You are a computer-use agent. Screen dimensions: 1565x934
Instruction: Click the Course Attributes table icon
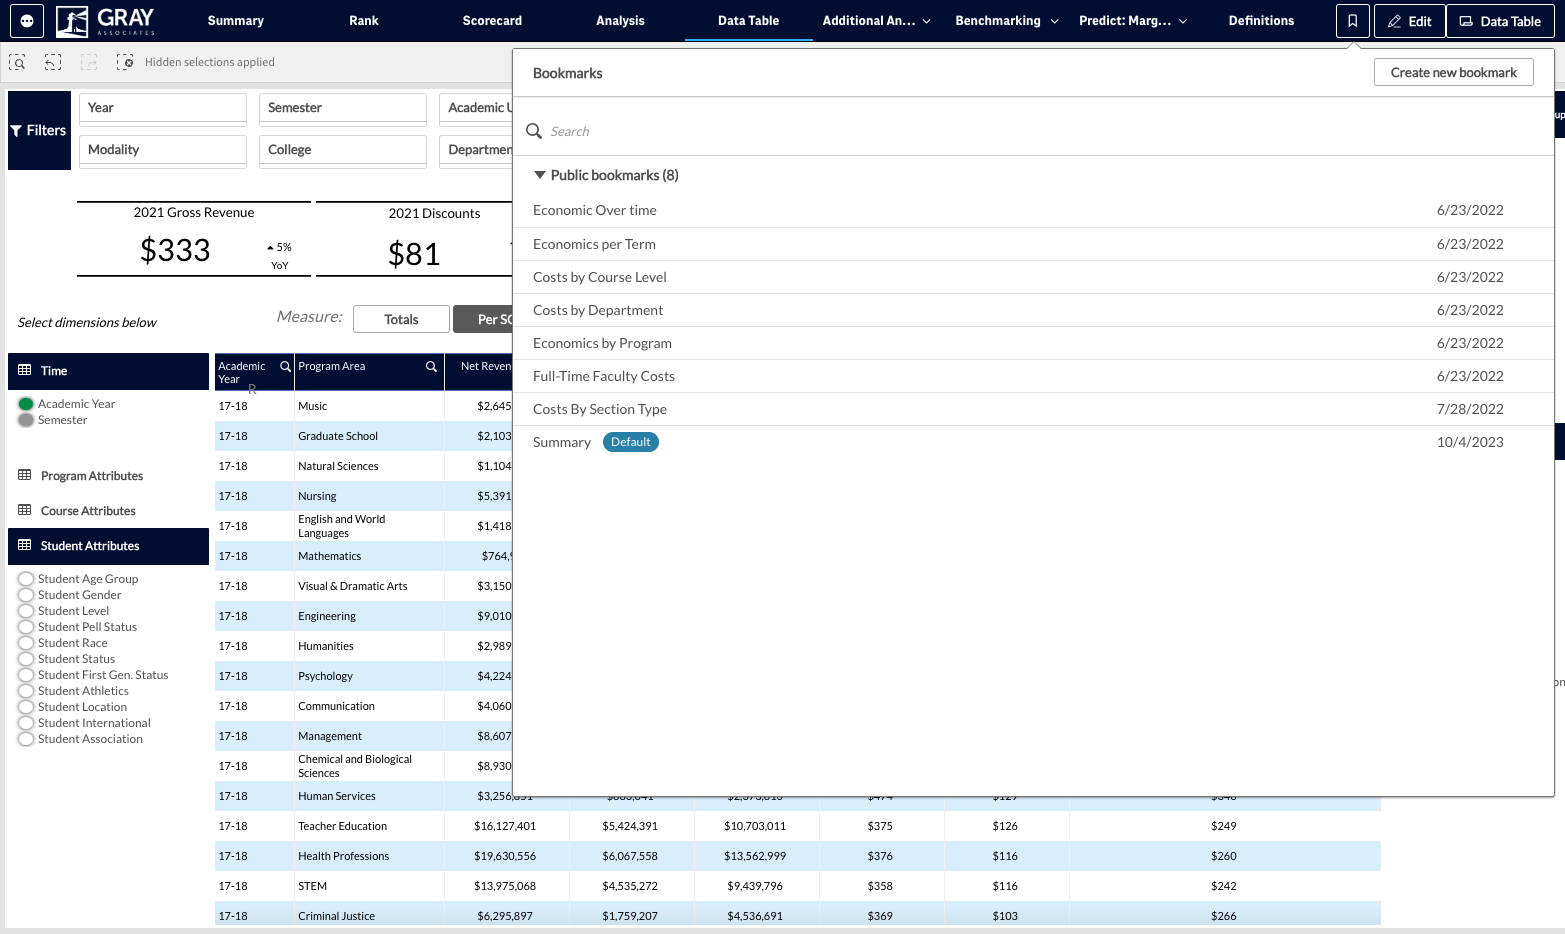25,510
